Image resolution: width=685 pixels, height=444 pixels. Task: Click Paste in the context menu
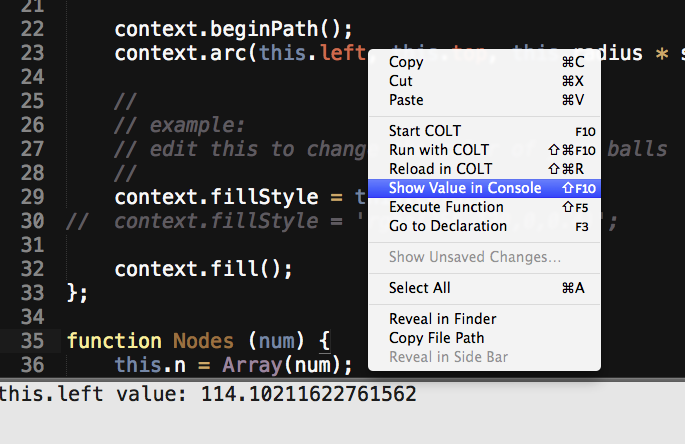pyautogui.click(x=406, y=100)
